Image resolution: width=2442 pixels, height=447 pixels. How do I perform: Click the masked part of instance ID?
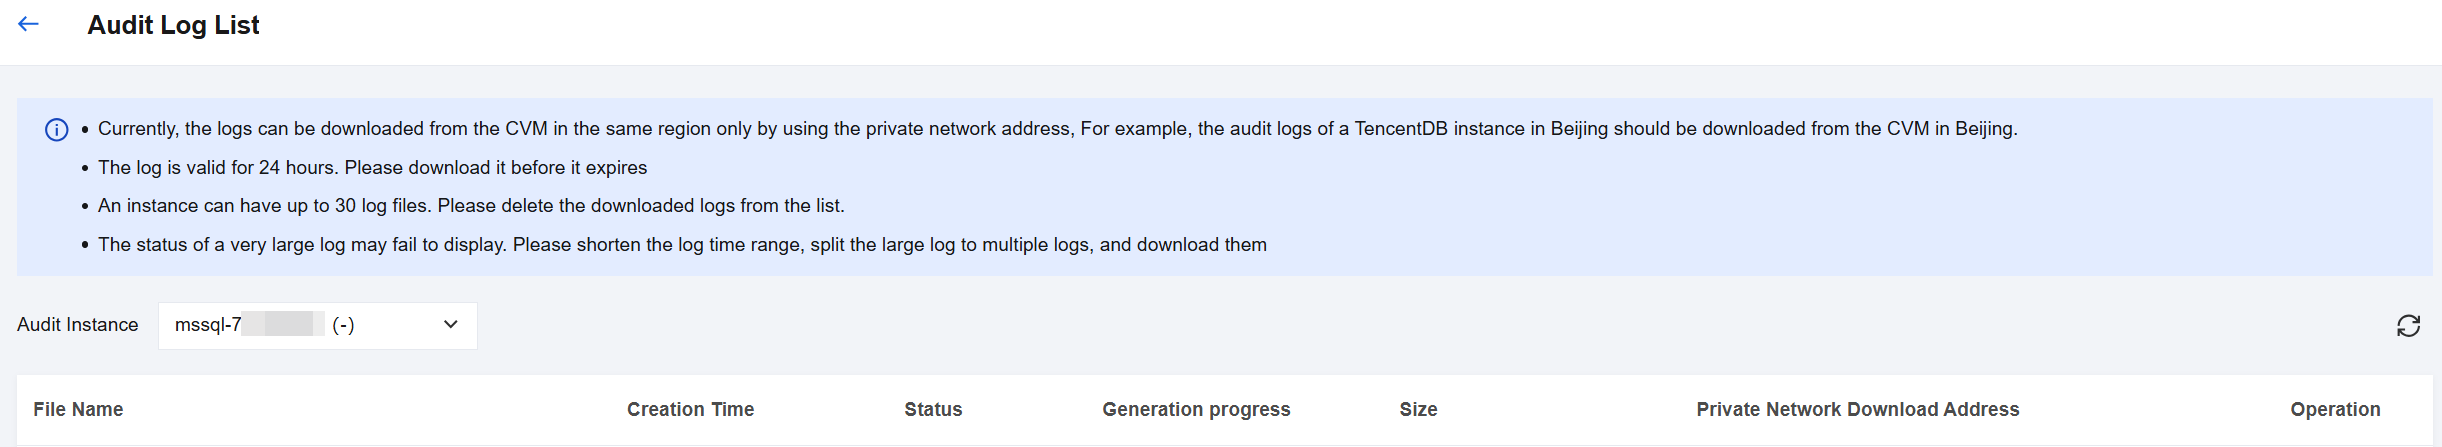point(283,325)
